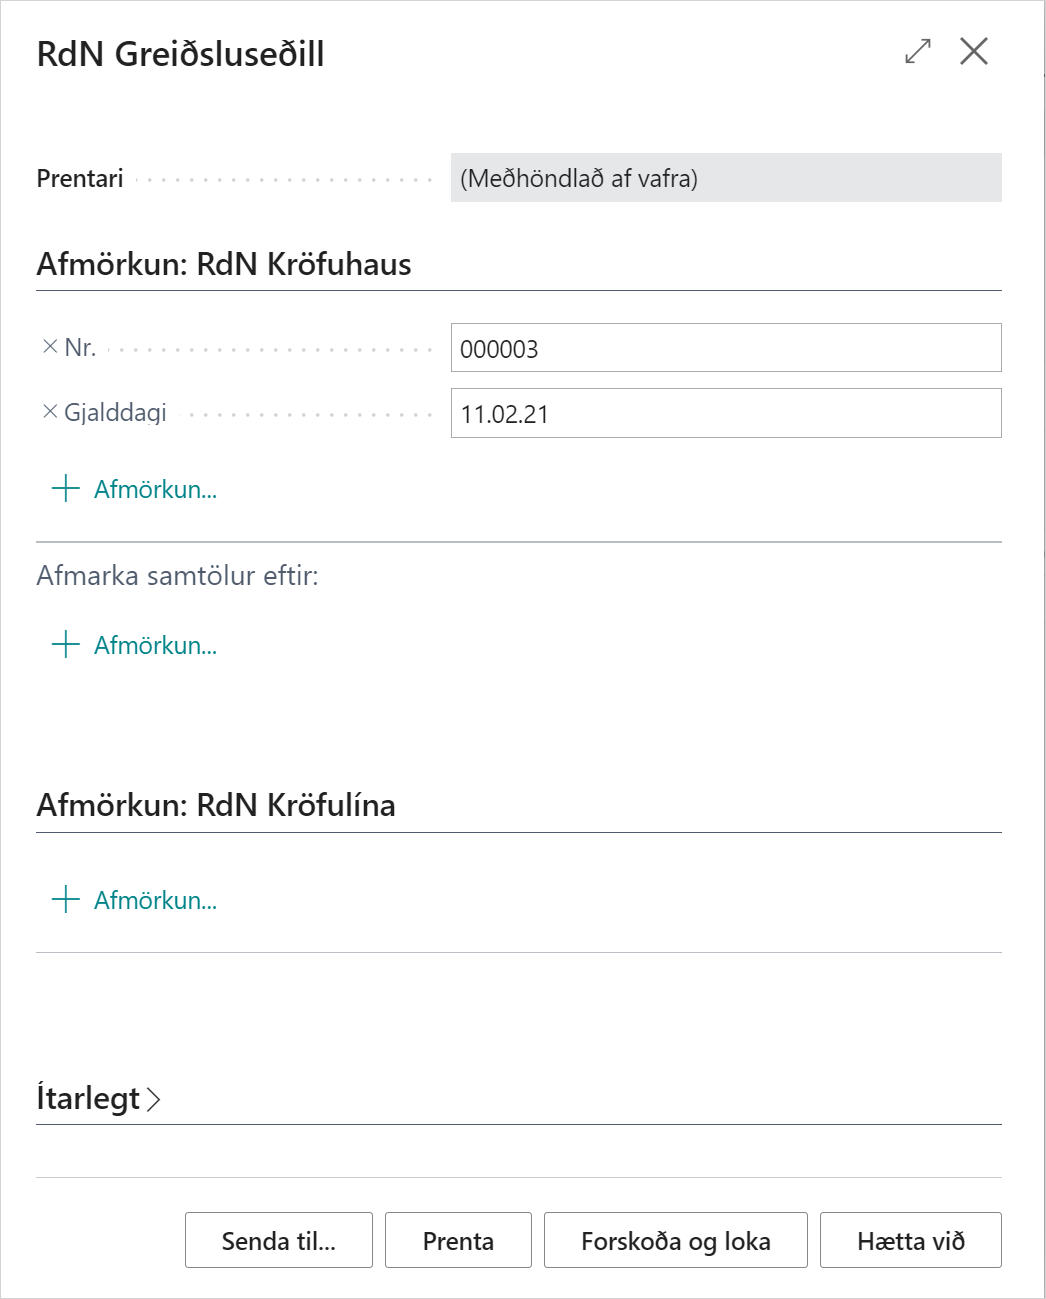Select the Nr. input showing 000003
The width and height of the screenshot is (1046, 1299).
726,348
